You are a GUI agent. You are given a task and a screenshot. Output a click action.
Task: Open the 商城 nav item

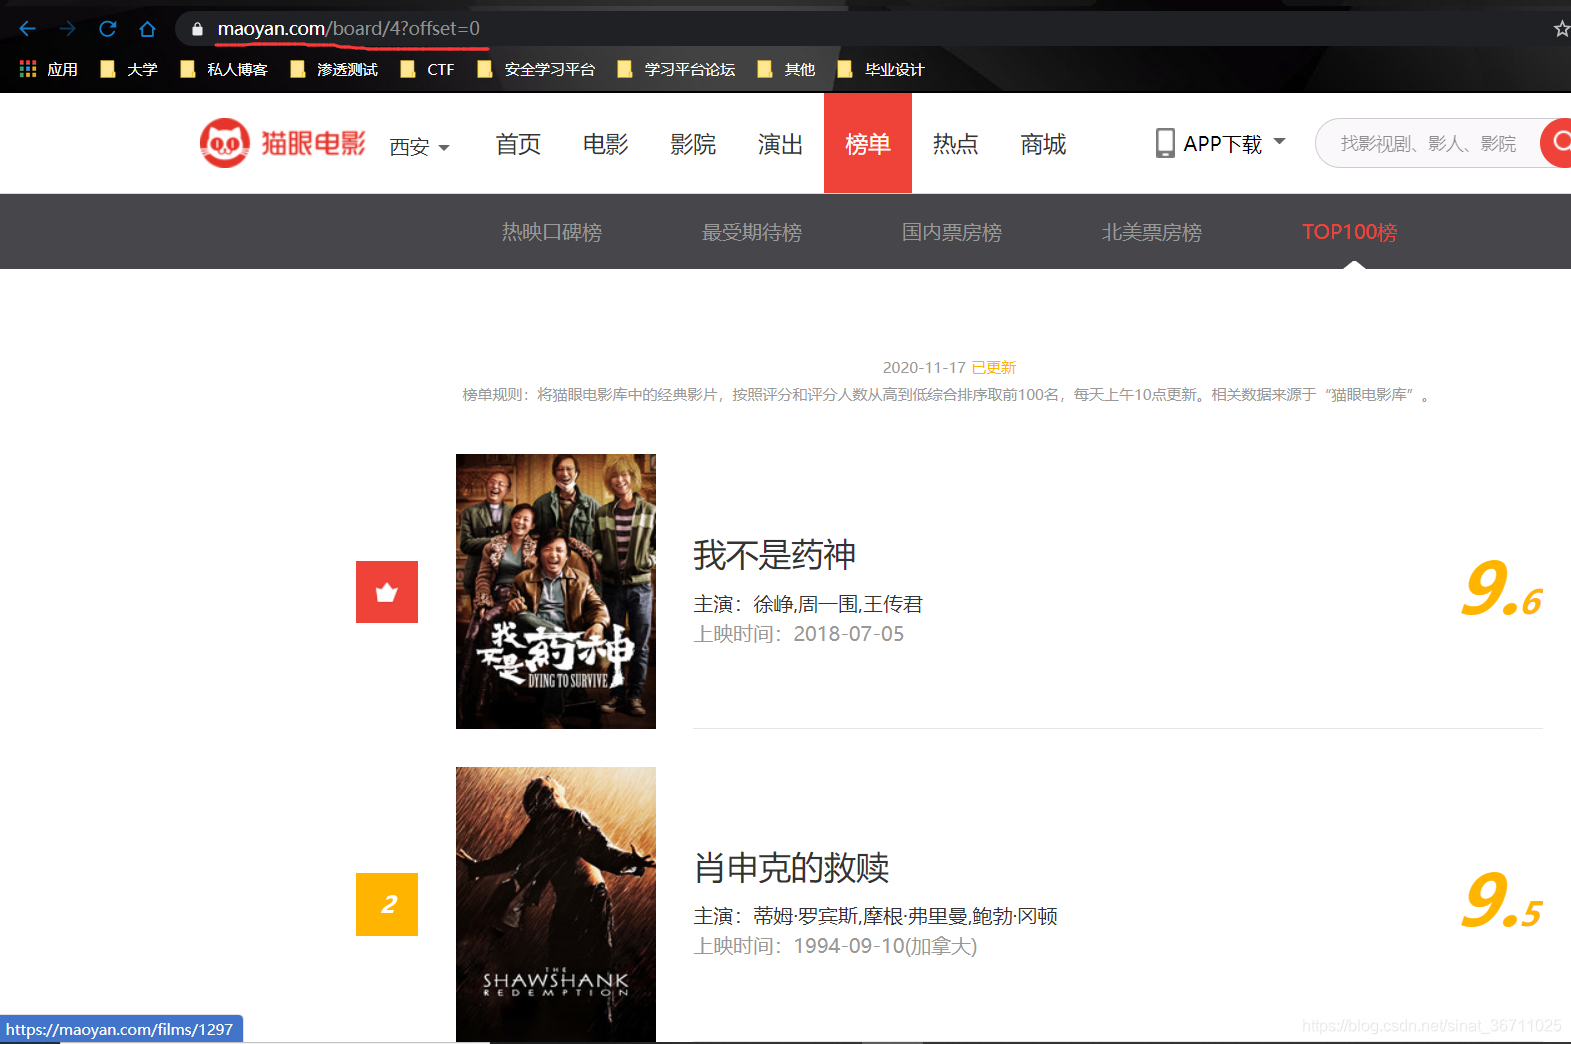coord(1043,144)
